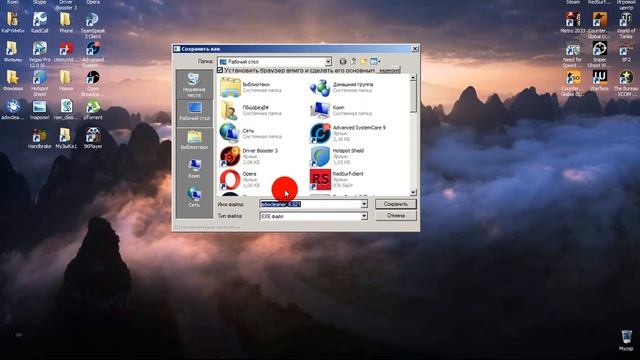Select the Hotspot Shield shortcut on the desktop
Image resolution: width=640 pixels, height=360 pixels.
(x=40, y=83)
